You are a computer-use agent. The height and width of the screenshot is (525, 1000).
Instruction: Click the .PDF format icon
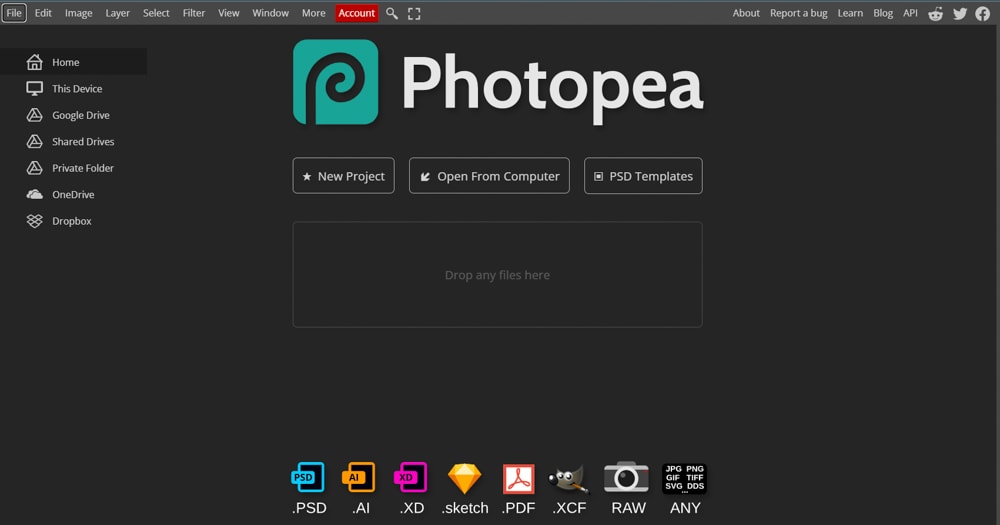[x=518, y=478]
